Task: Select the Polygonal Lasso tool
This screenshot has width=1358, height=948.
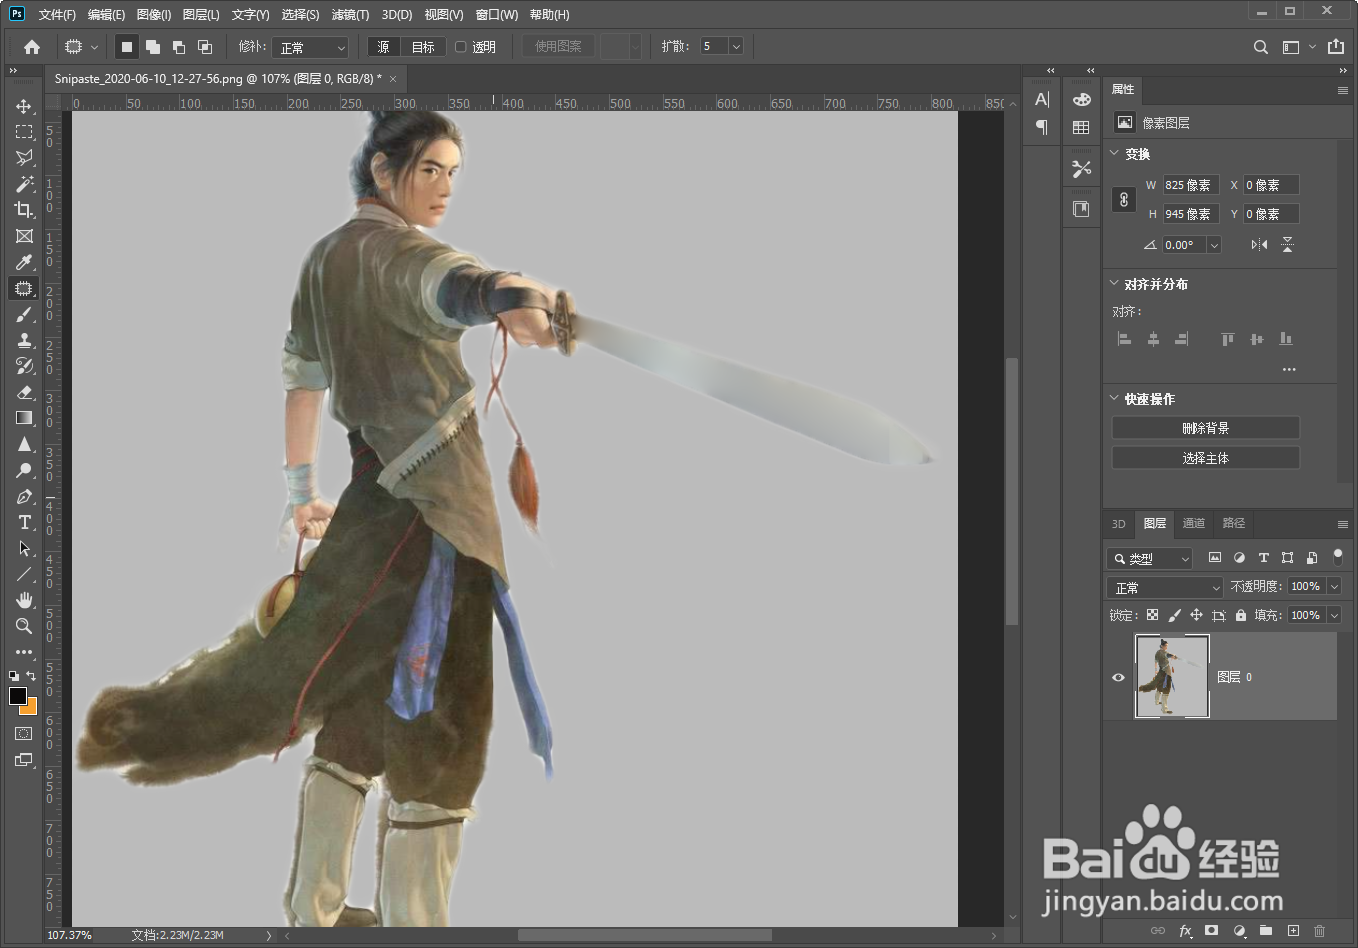Action: pos(24,158)
